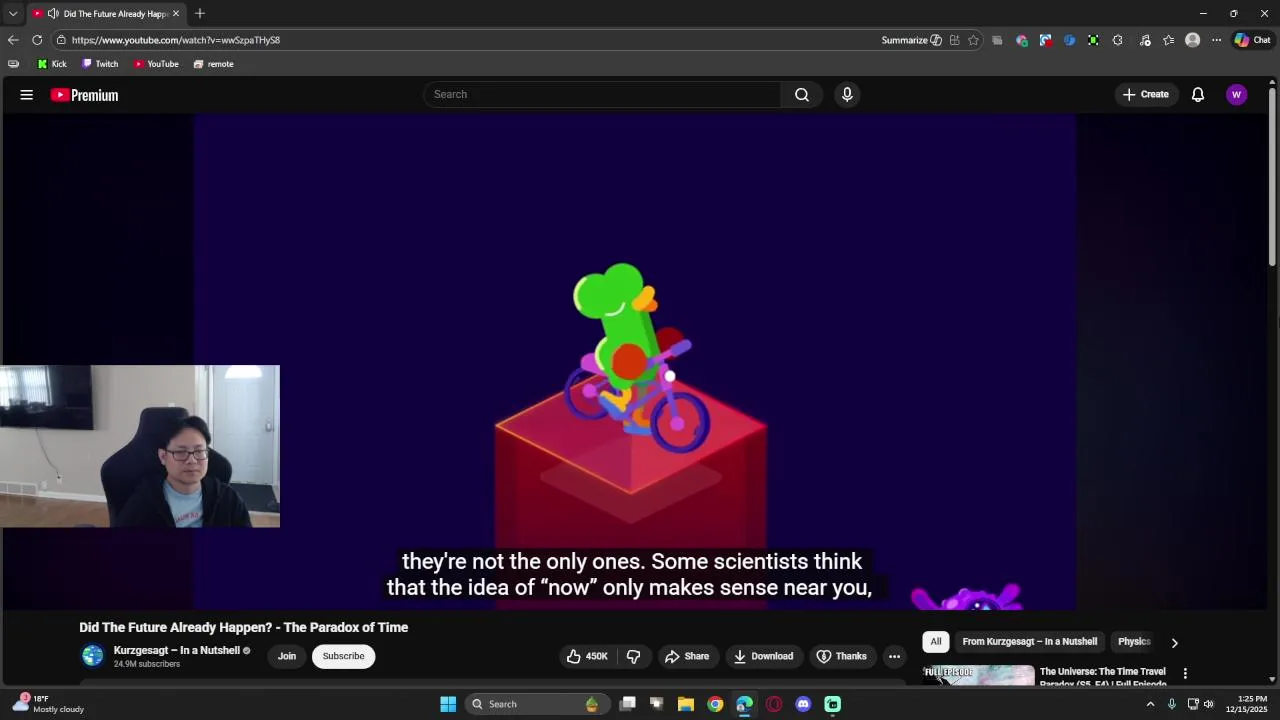Open vertical tabs sidebar icon left of bookmarks
Image resolution: width=1280 pixels, height=720 pixels.
(x=13, y=64)
